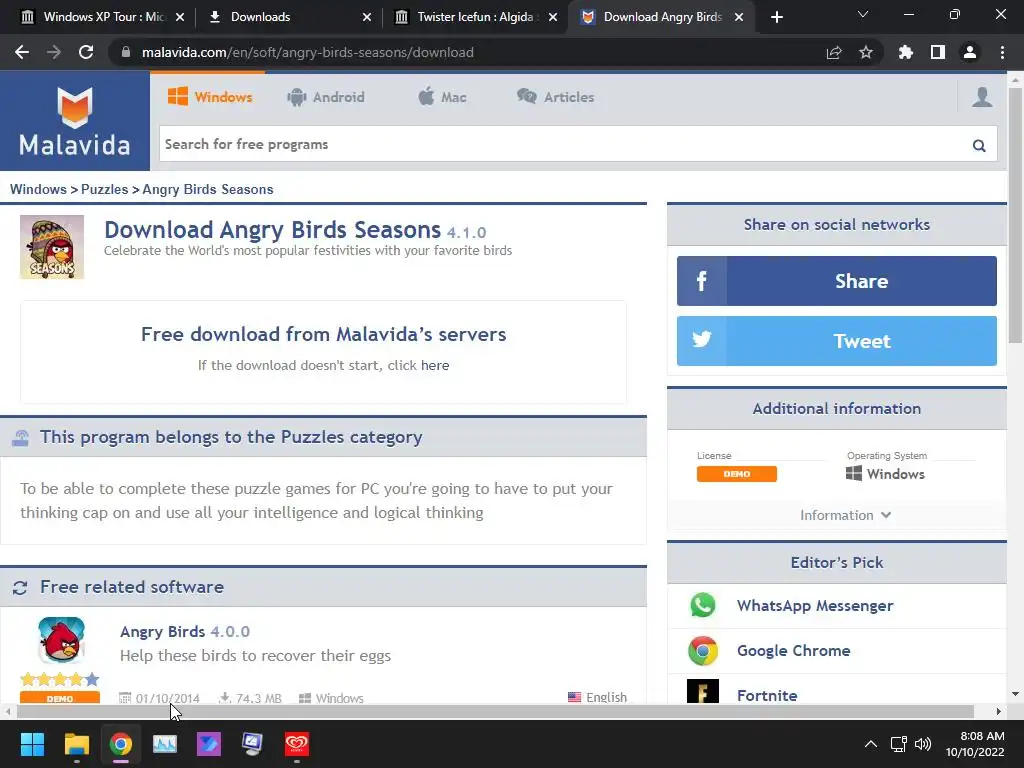Close the Twister Icefun browser tab
This screenshot has width=1024, height=768.
(553, 17)
